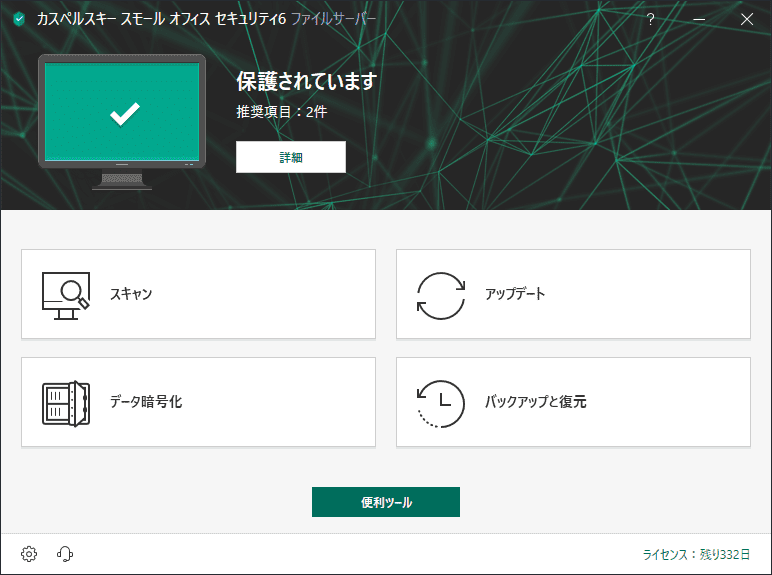Open settings with the gear icon
772x575 pixels.
tap(29, 554)
